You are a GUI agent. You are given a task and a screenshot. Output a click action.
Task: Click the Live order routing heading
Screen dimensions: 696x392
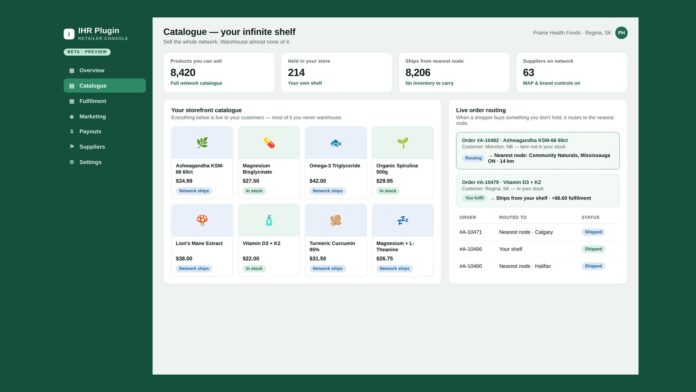click(x=481, y=110)
